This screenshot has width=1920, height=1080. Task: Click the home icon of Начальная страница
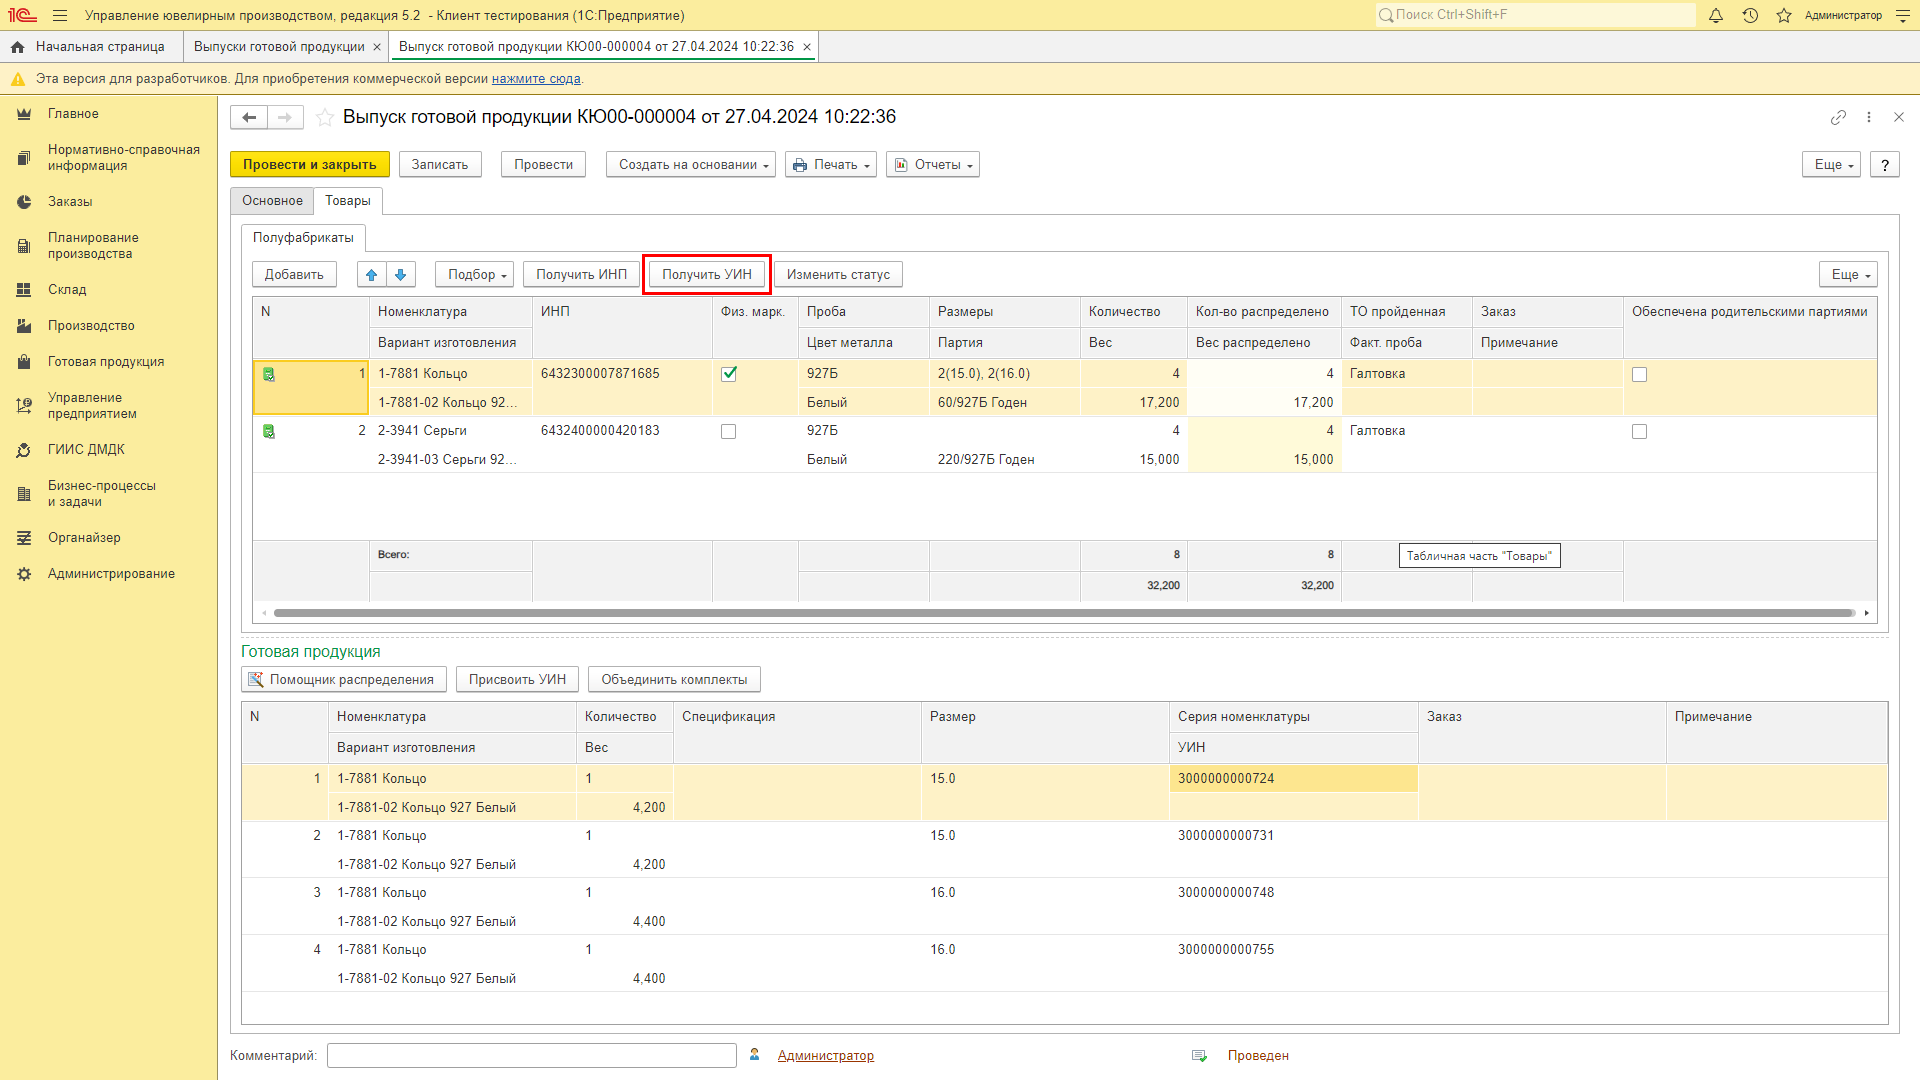click(17, 47)
